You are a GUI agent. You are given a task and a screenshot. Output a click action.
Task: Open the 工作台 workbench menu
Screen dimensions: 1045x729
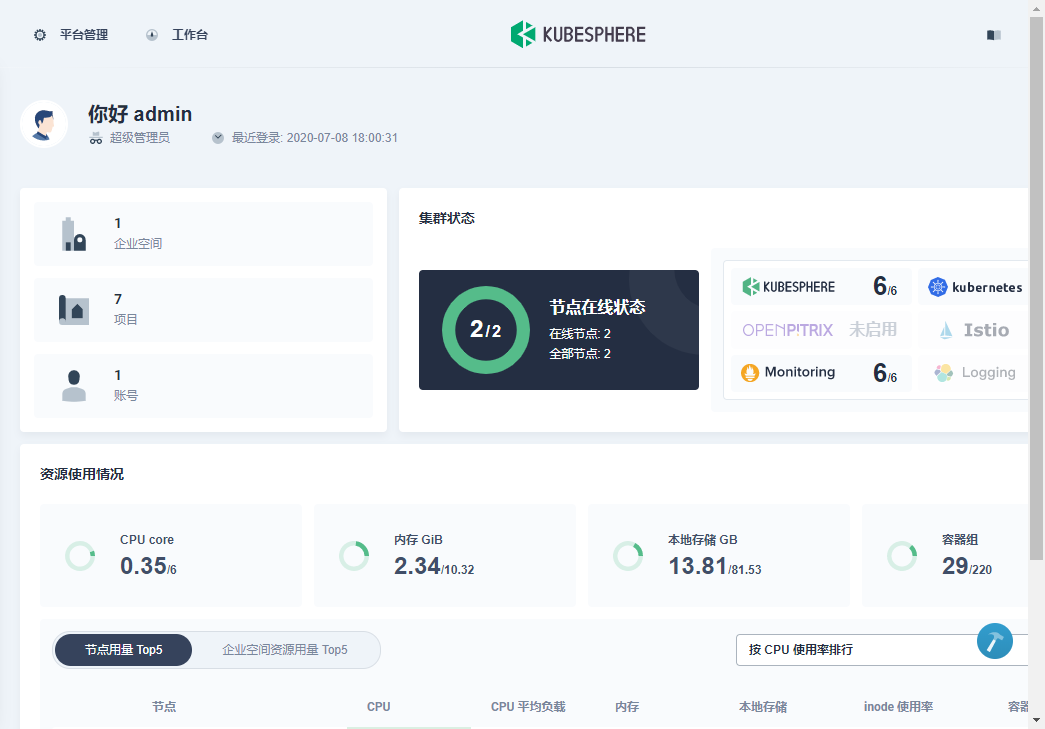click(177, 35)
